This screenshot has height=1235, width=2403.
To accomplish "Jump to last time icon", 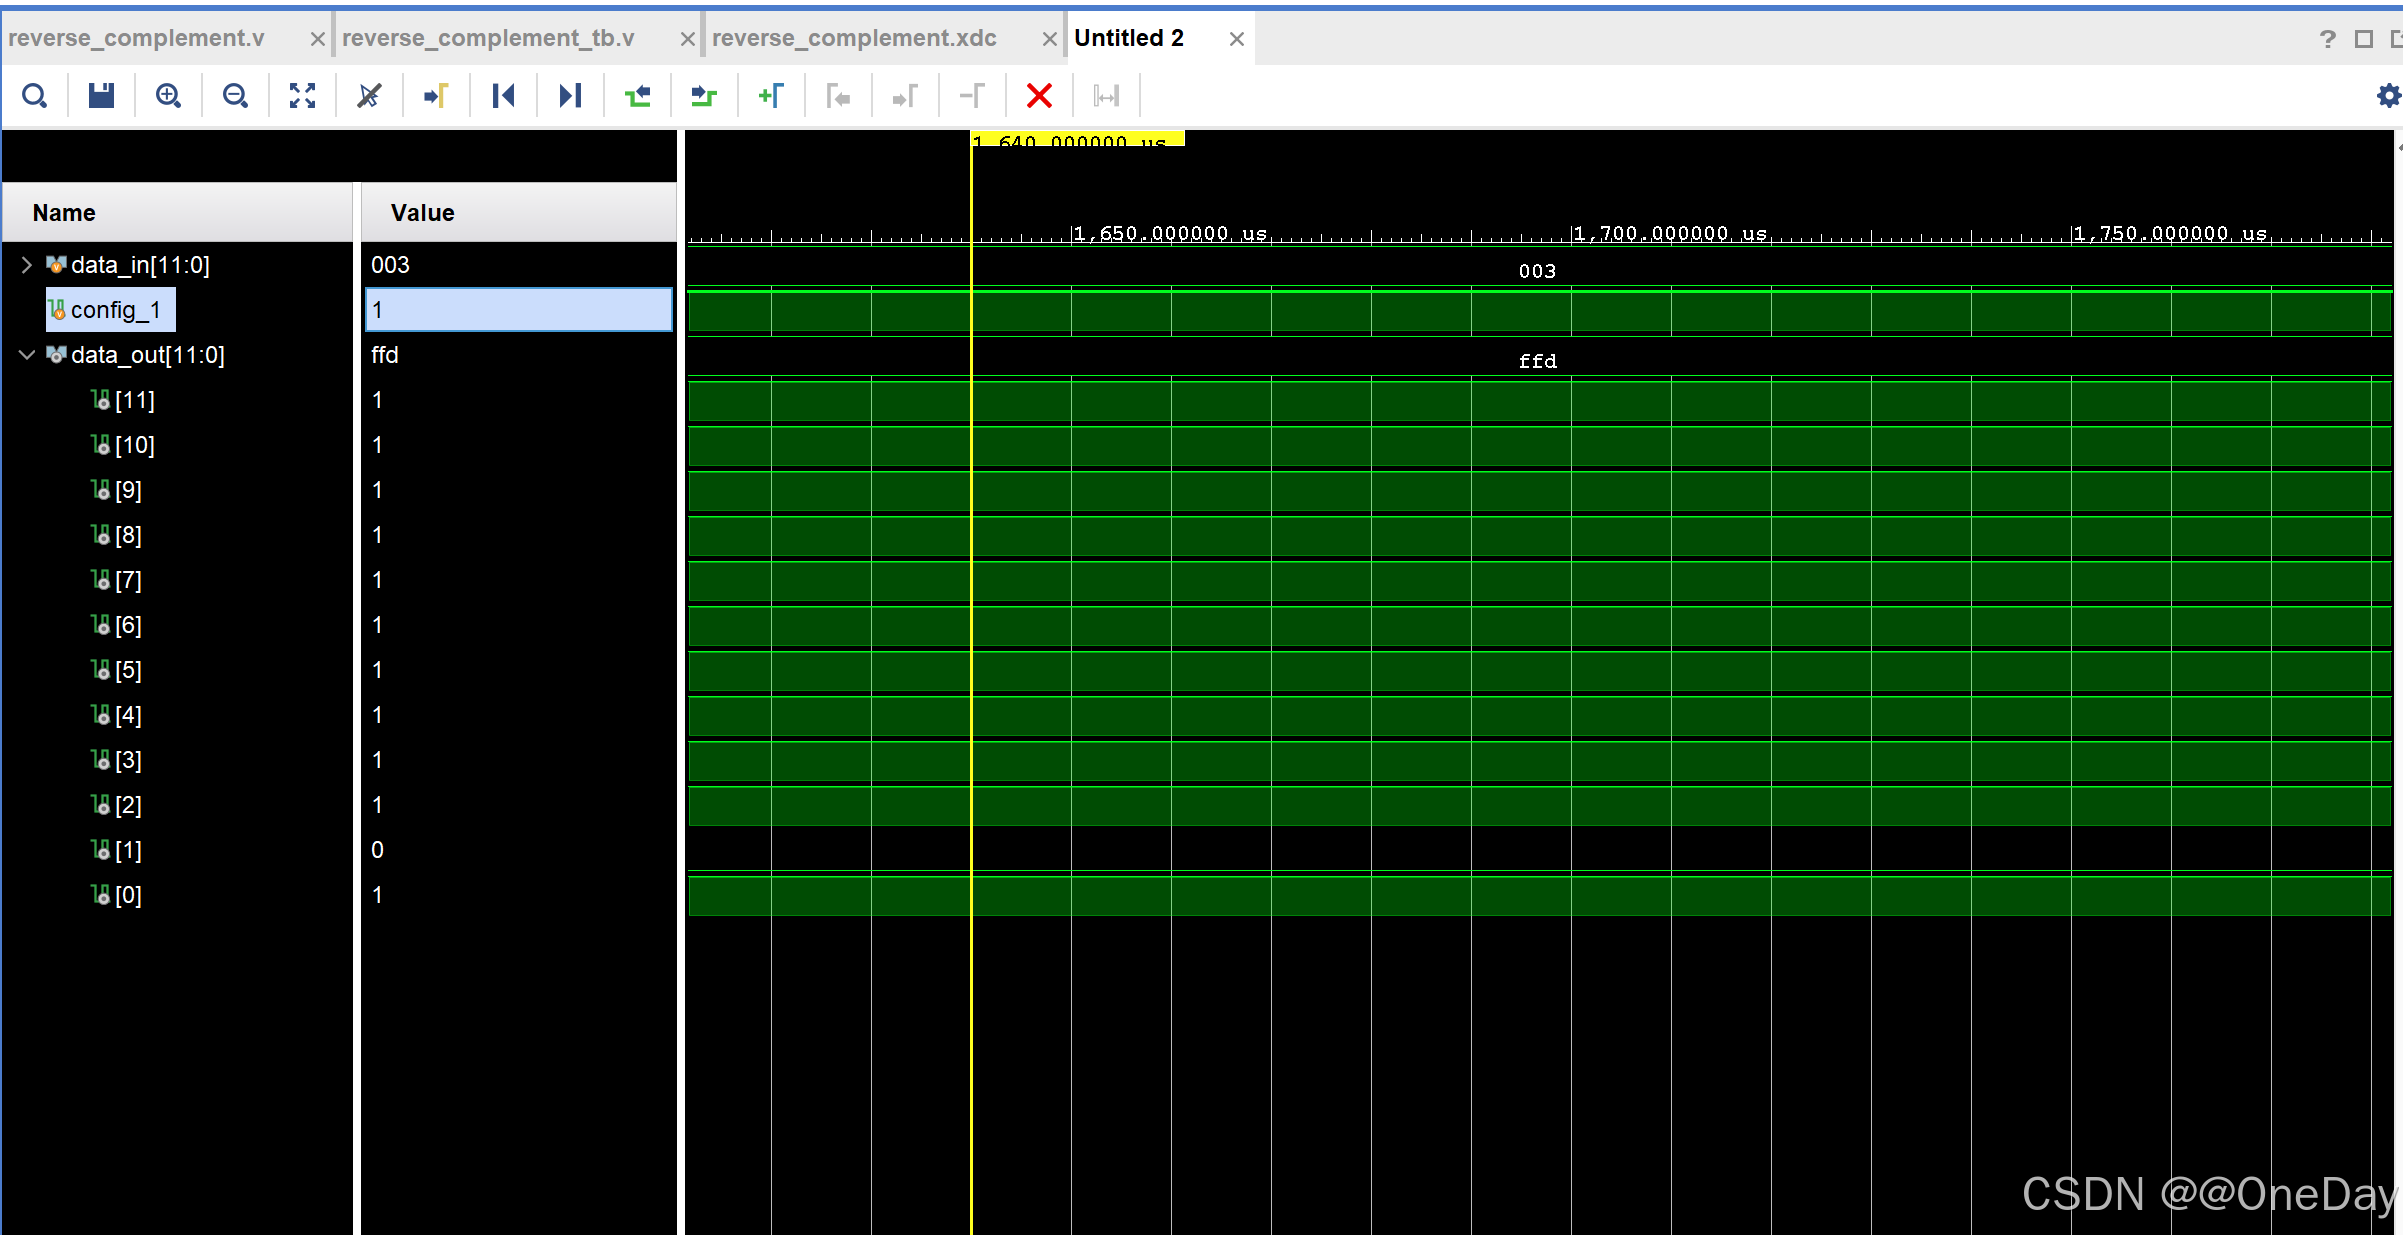I will pyautogui.click(x=570, y=96).
